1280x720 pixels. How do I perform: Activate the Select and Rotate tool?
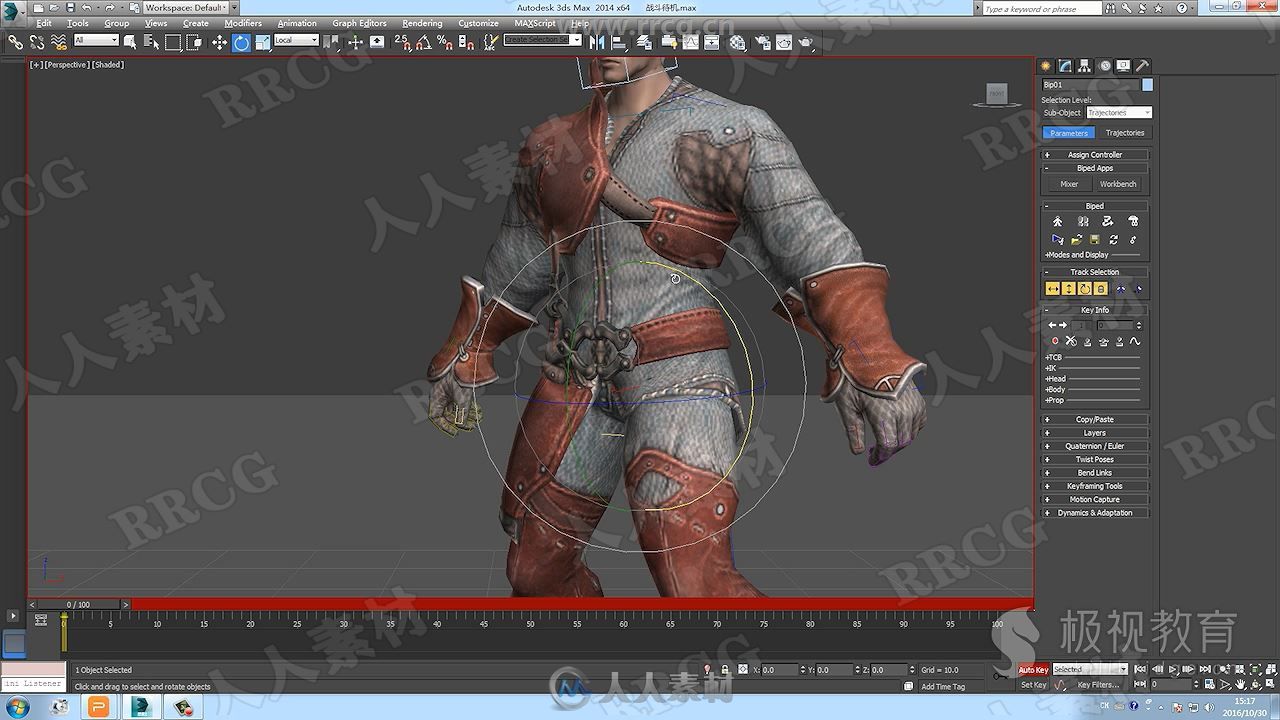(241, 42)
